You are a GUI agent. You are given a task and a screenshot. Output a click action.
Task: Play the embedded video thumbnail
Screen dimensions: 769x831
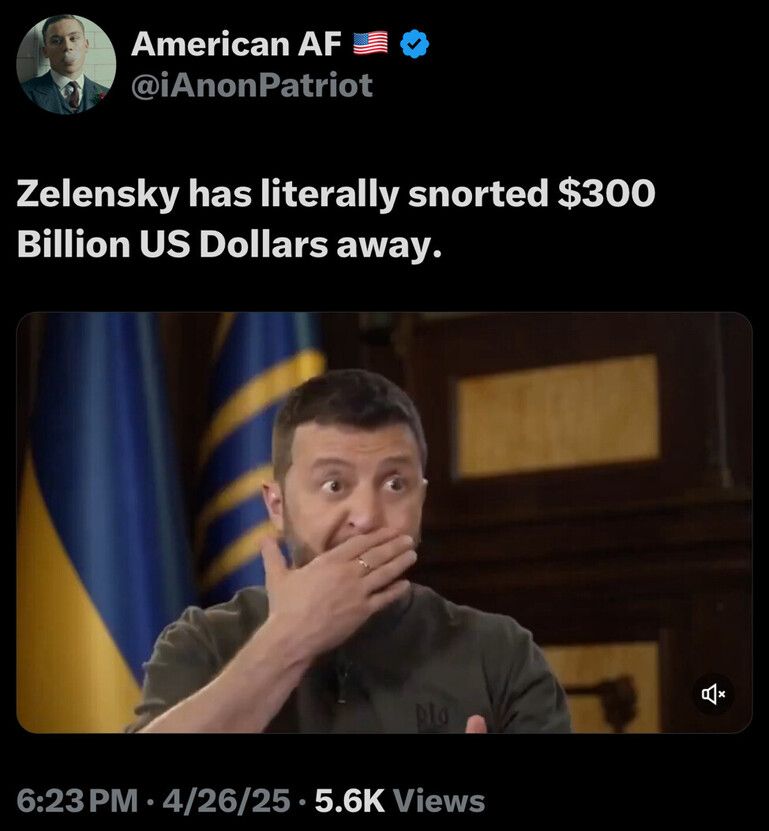click(384, 523)
